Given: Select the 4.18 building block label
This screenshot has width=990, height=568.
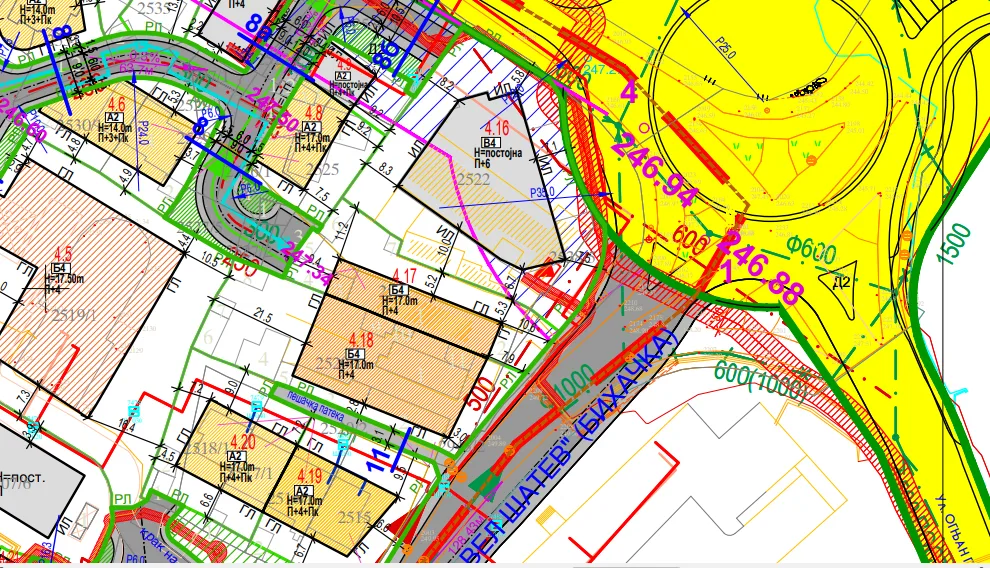Looking at the screenshot, I should coord(360,341).
